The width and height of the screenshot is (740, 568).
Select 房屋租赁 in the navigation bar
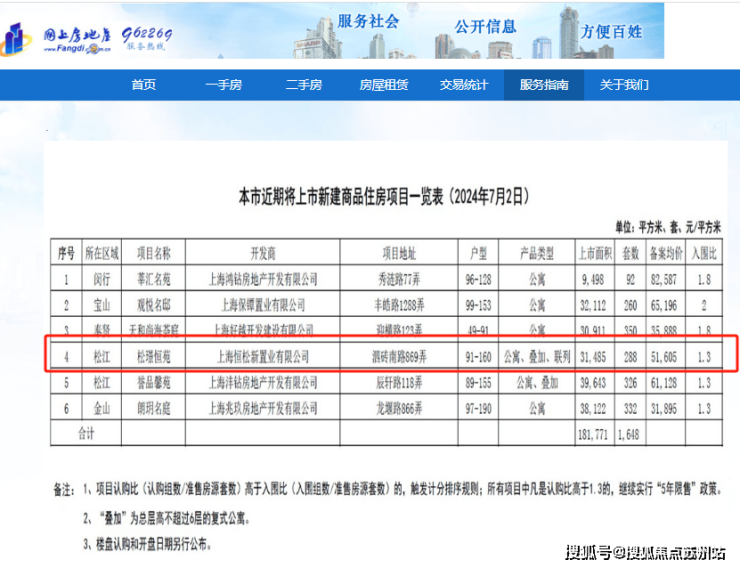(x=383, y=85)
